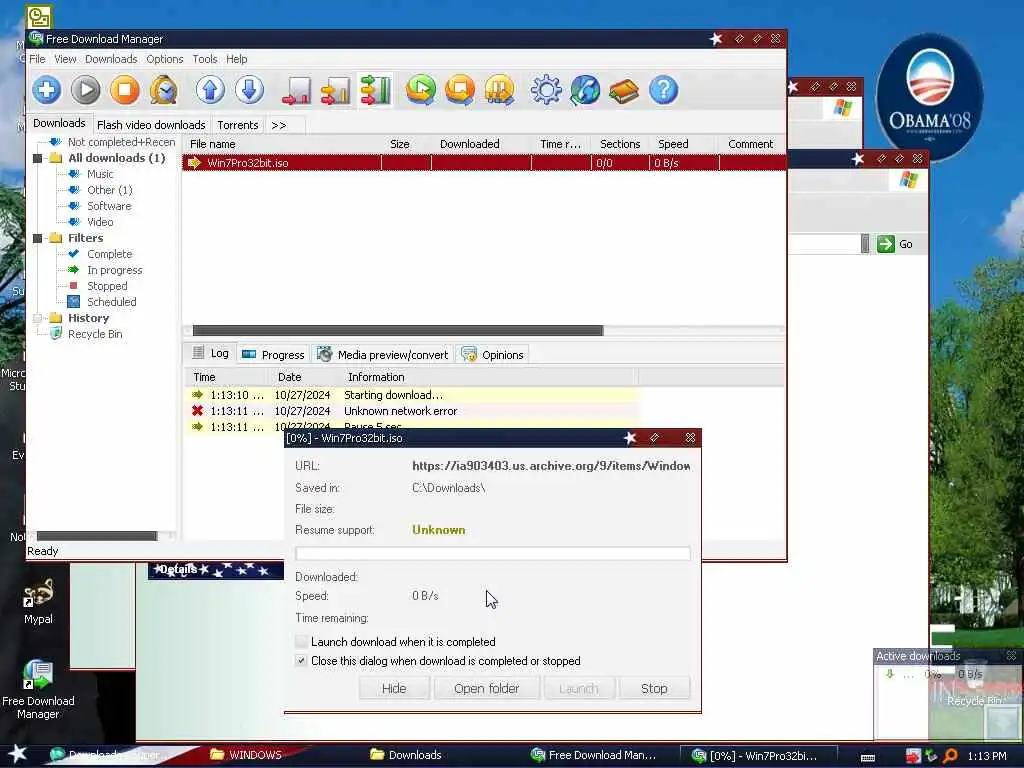
Task: Collapse the All downloads tree node
Action: pyautogui.click(x=38, y=158)
